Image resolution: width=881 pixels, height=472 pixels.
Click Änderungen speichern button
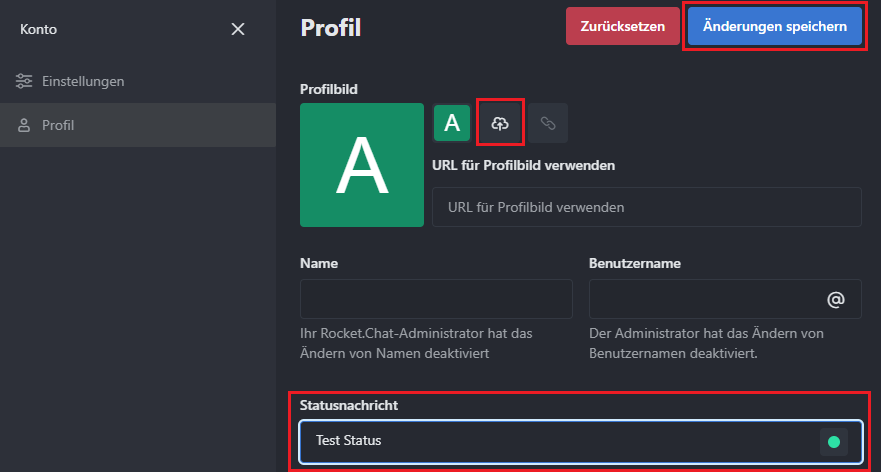[775, 26]
